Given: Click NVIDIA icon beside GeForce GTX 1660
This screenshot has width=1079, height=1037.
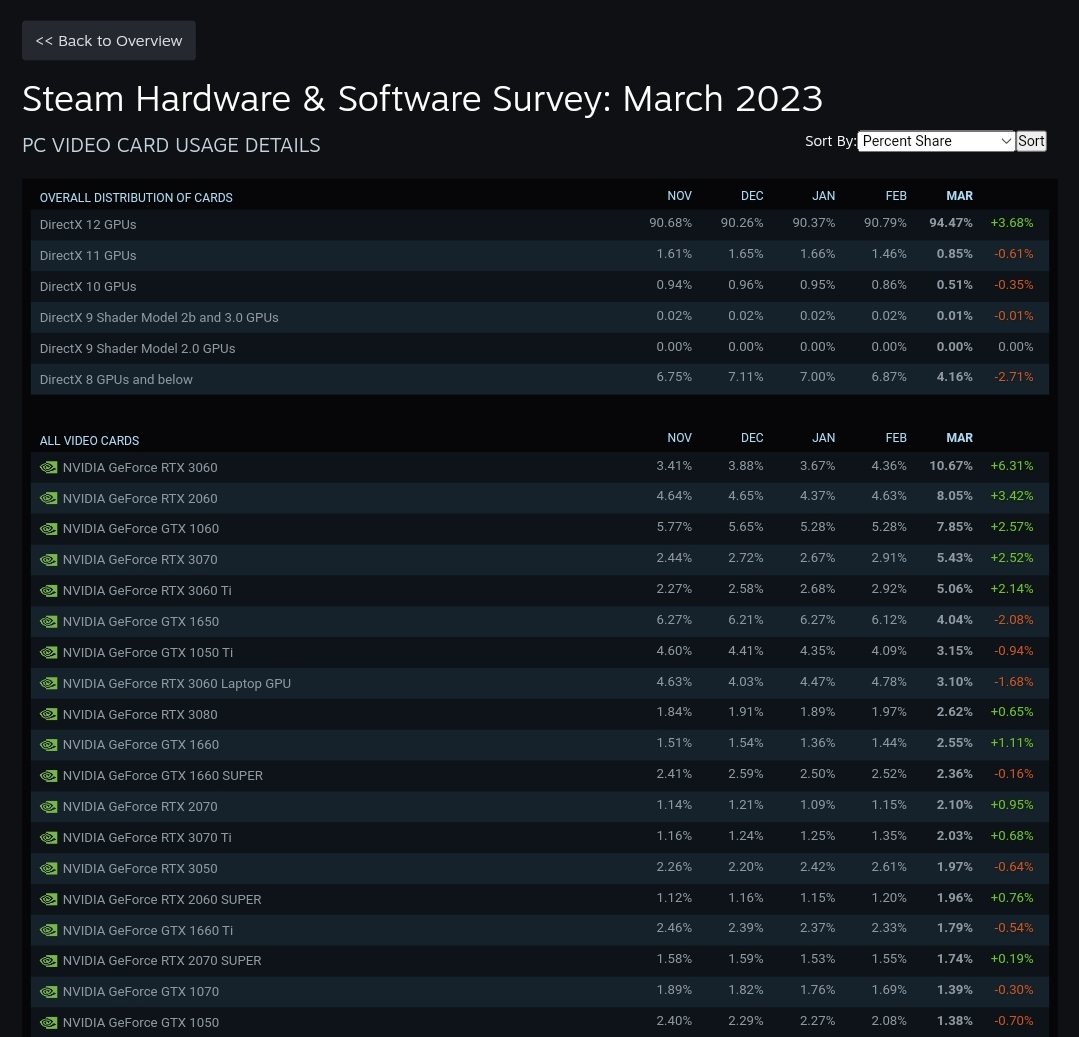Looking at the screenshot, I should (x=48, y=745).
